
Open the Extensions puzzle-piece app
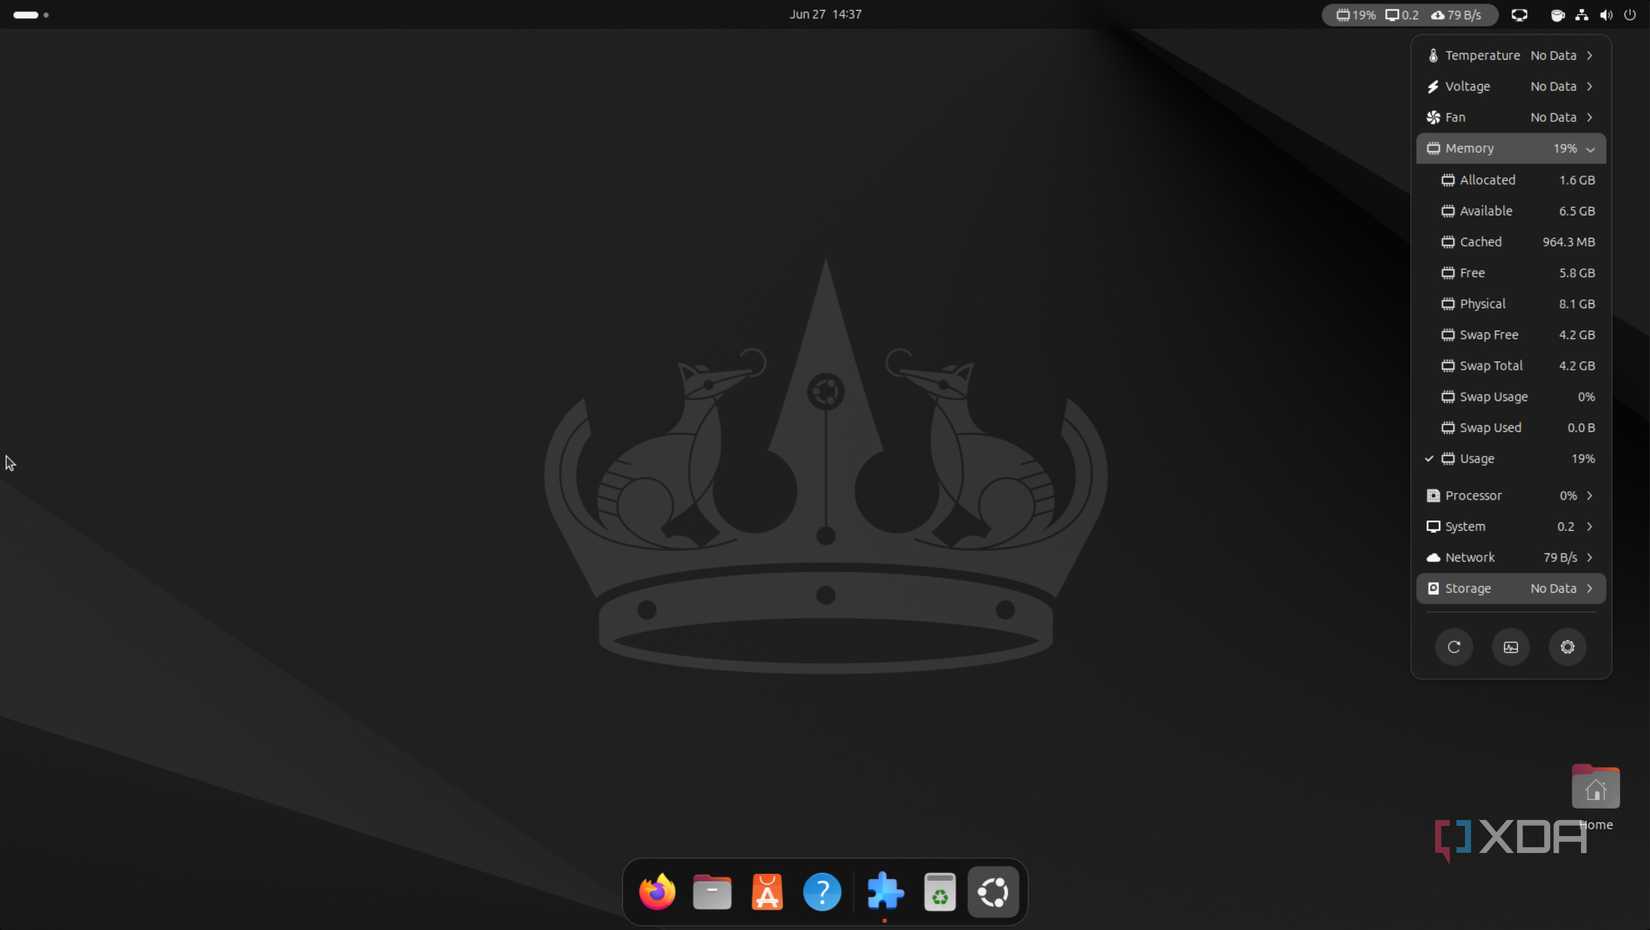tap(885, 892)
